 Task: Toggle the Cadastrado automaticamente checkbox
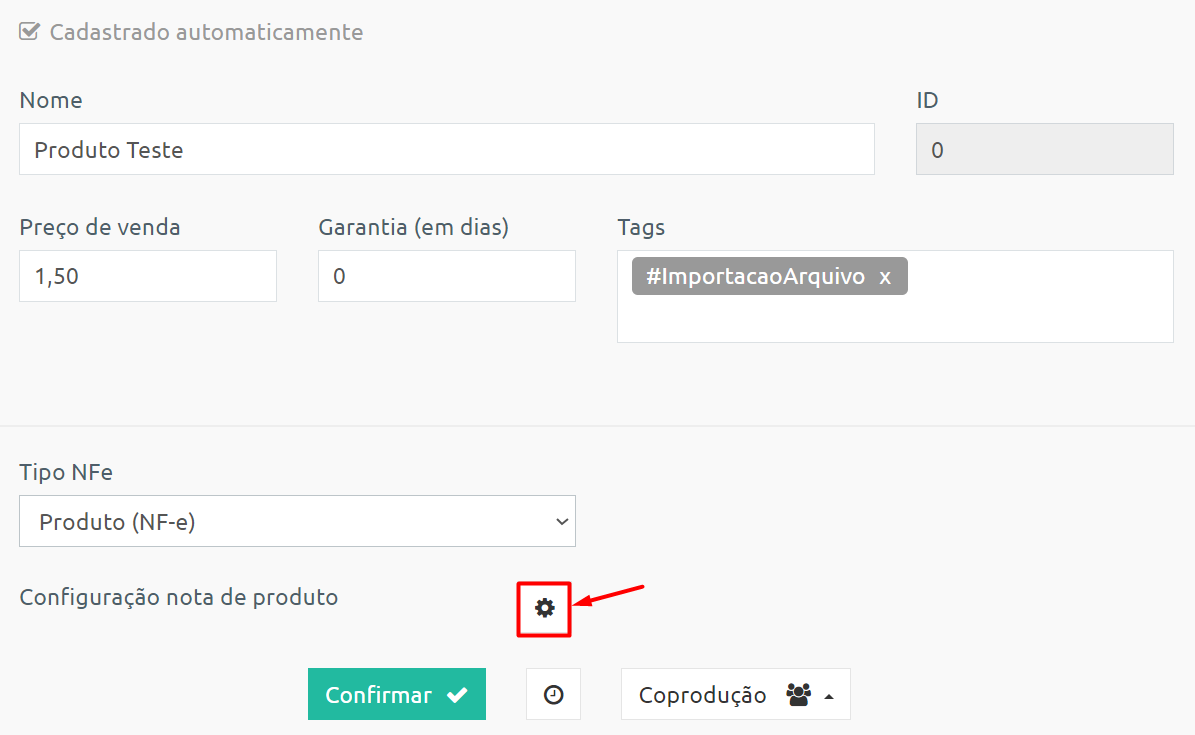pos(29,31)
